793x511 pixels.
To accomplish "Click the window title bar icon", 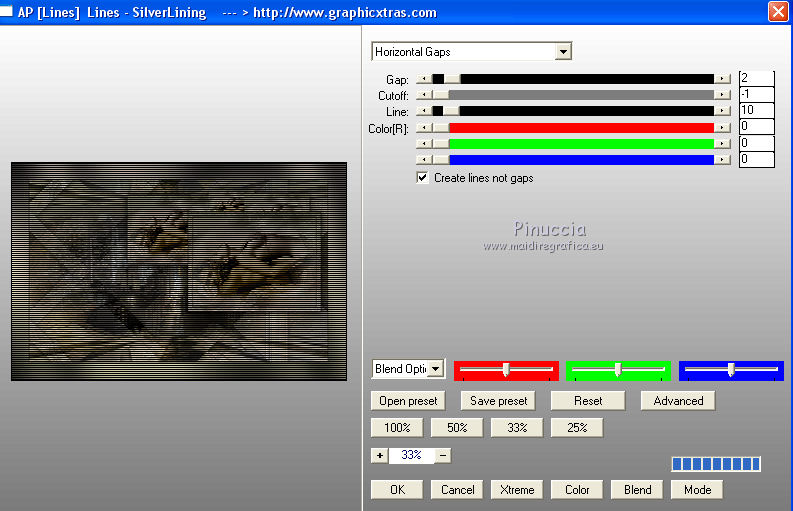I will [x=6, y=11].
